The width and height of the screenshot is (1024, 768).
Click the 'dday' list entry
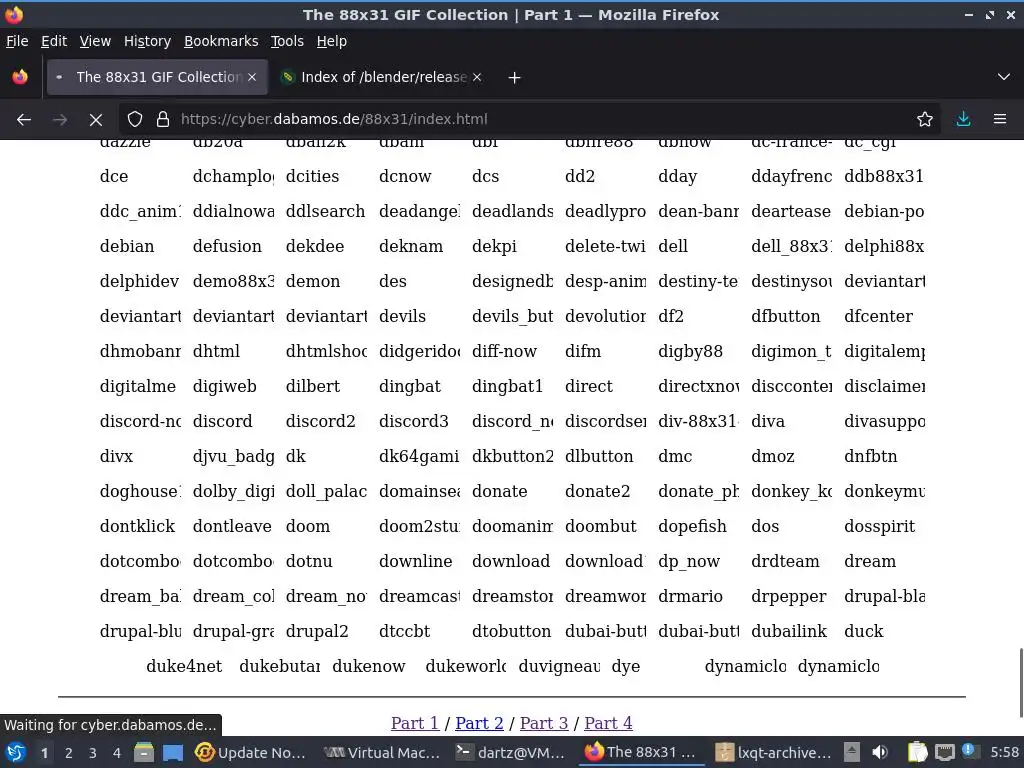pos(677,176)
